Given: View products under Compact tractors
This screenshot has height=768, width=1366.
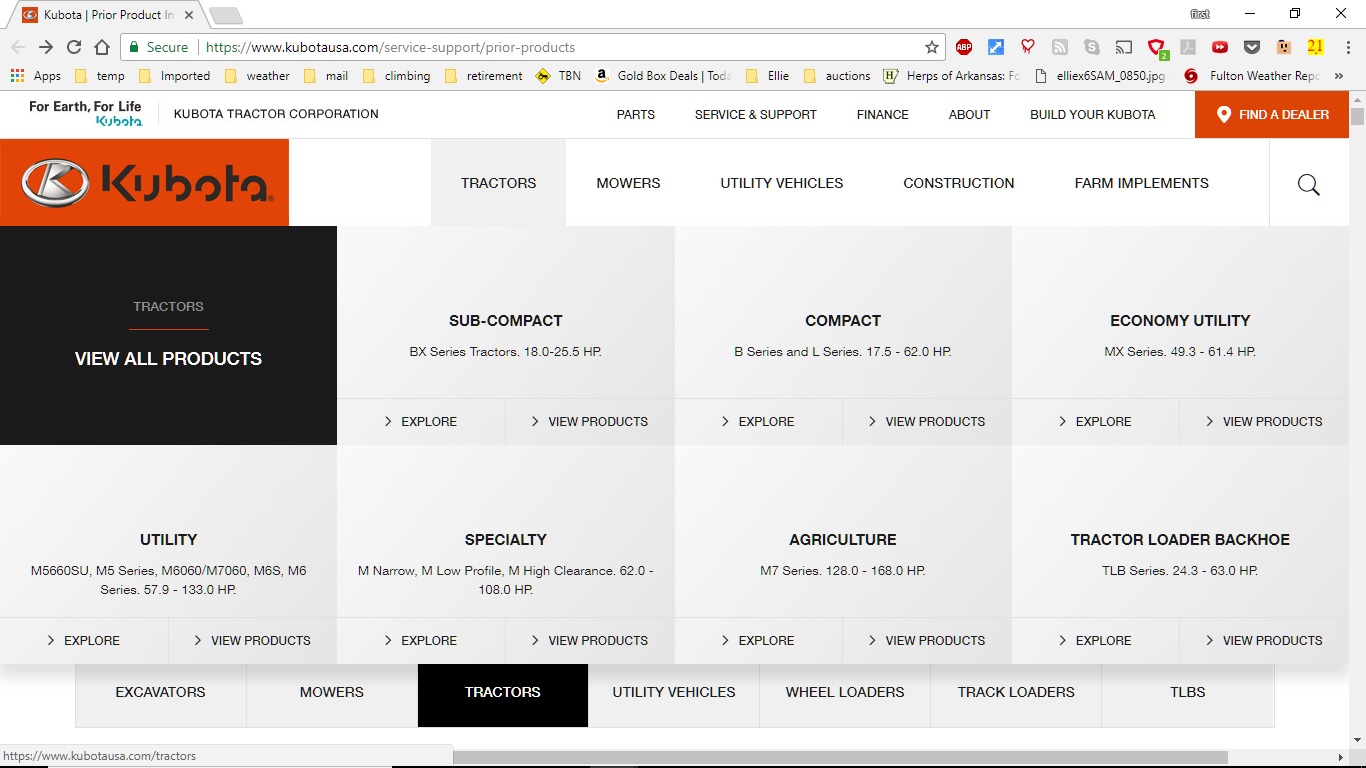Looking at the screenshot, I should pyautogui.click(x=926, y=422).
